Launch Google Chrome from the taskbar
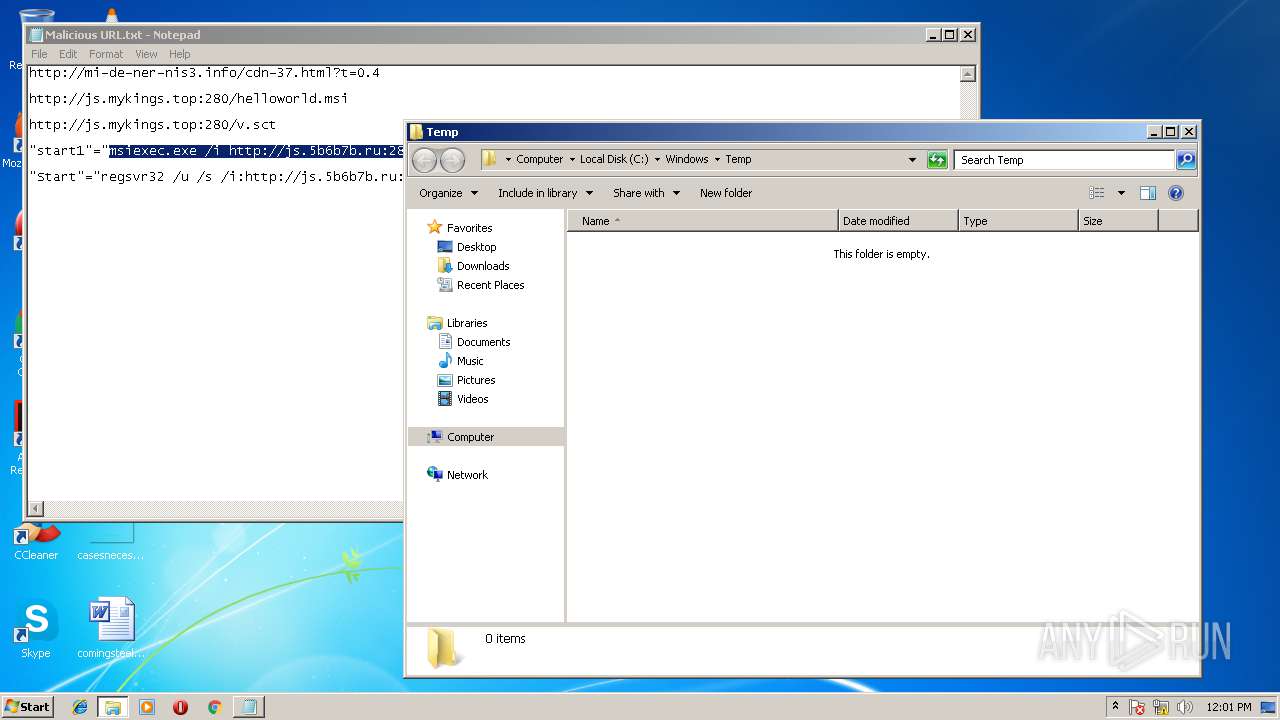 pyautogui.click(x=214, y=707)
